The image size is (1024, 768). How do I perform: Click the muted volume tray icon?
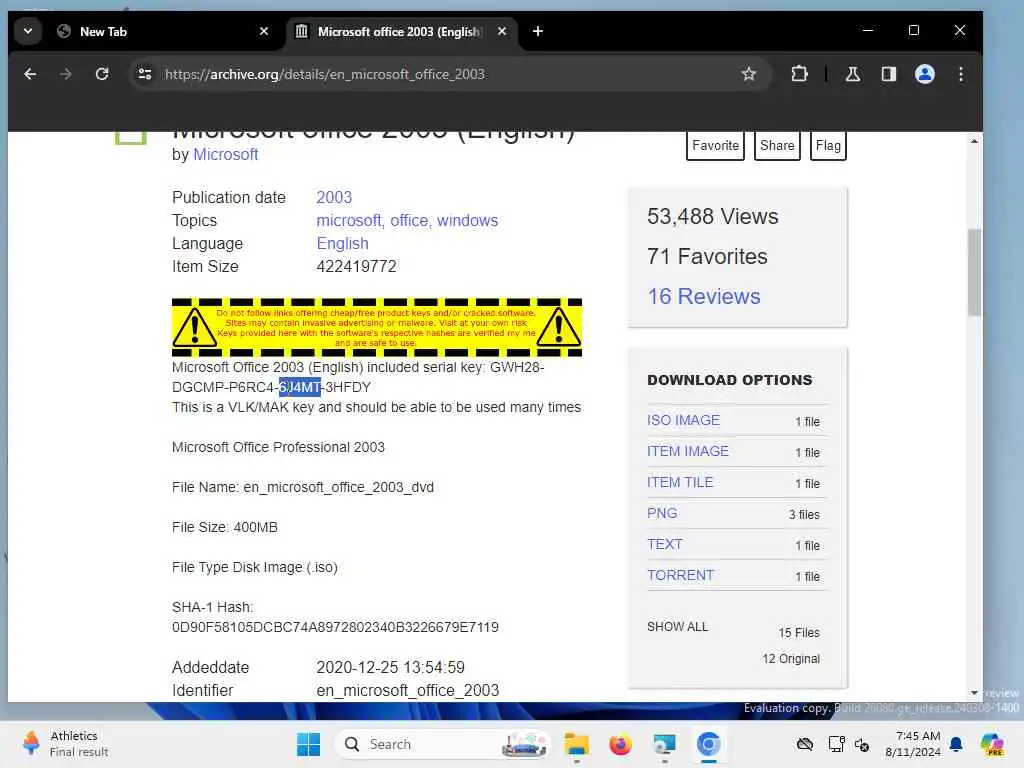tap(862, 744)
